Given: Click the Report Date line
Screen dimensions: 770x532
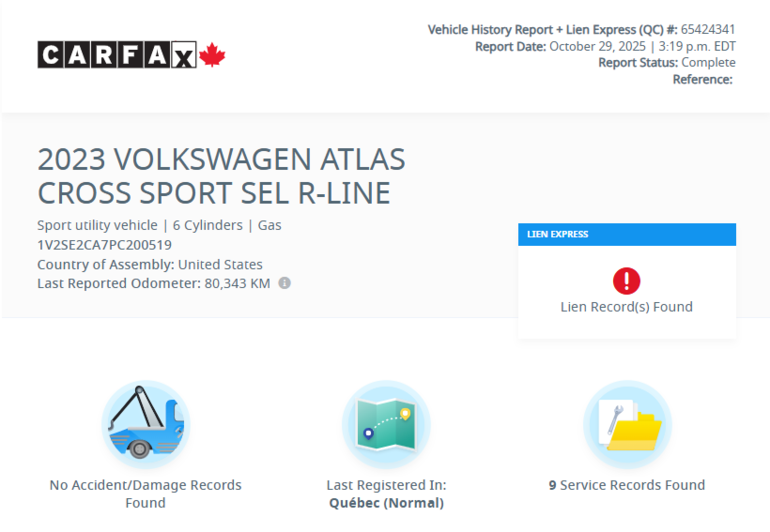Looking at the screenshot, I should (x=605, y=46).
